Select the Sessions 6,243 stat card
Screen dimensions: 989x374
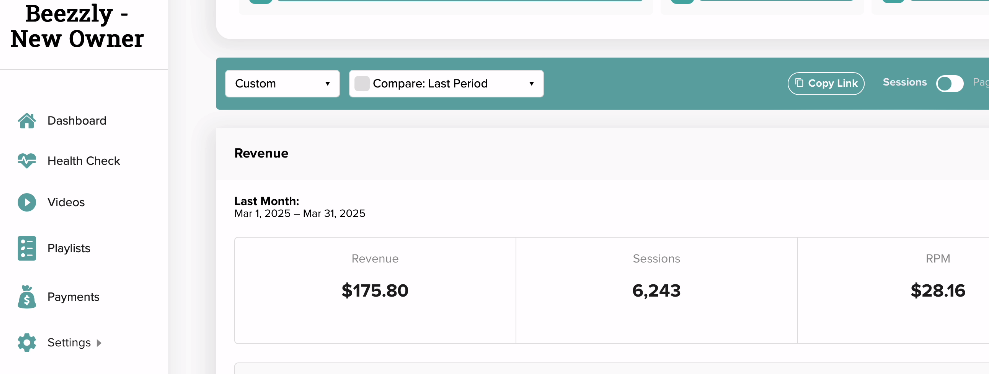[x=657, y=290]
